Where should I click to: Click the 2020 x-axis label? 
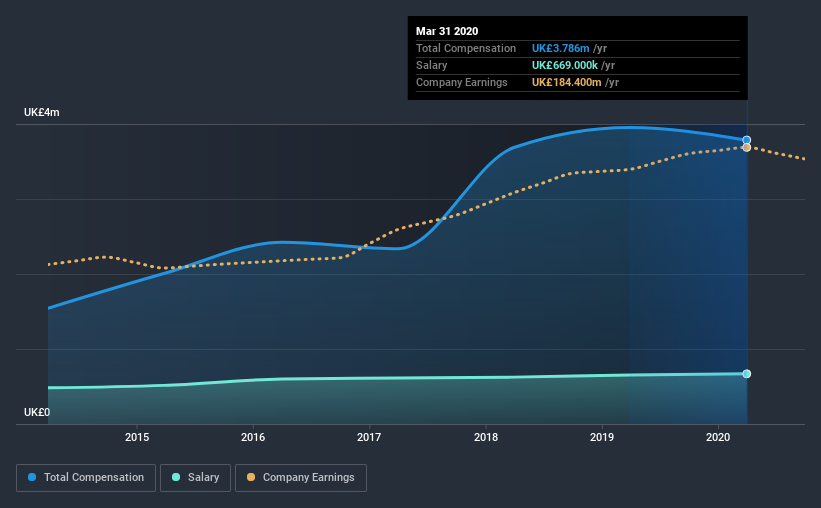[x=718, y=437]
